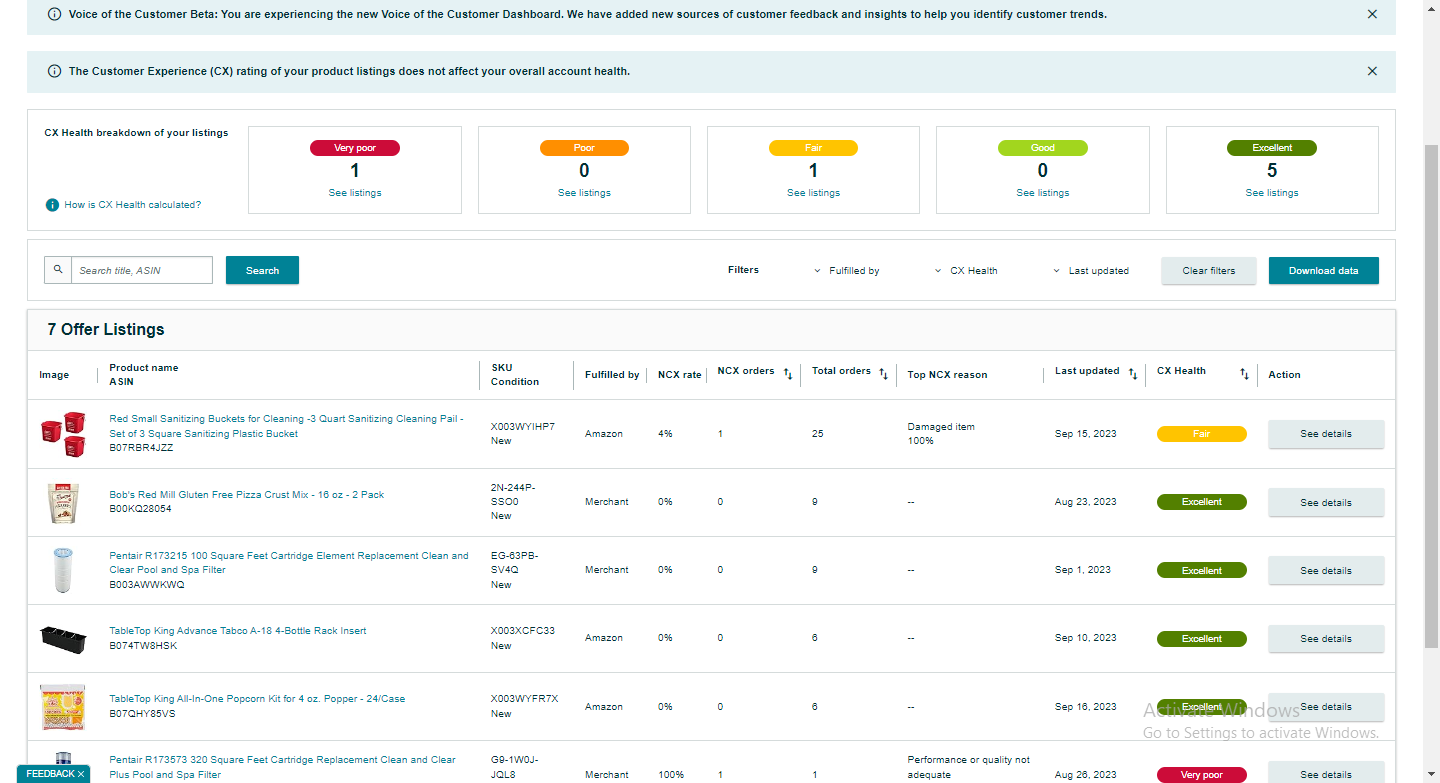Close the FEEDBACK tab with its X
Screen dimensions: 1440x783
81,774
